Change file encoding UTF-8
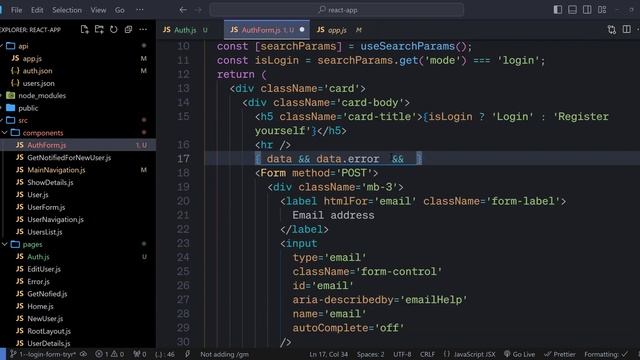 tap(402, 354)
